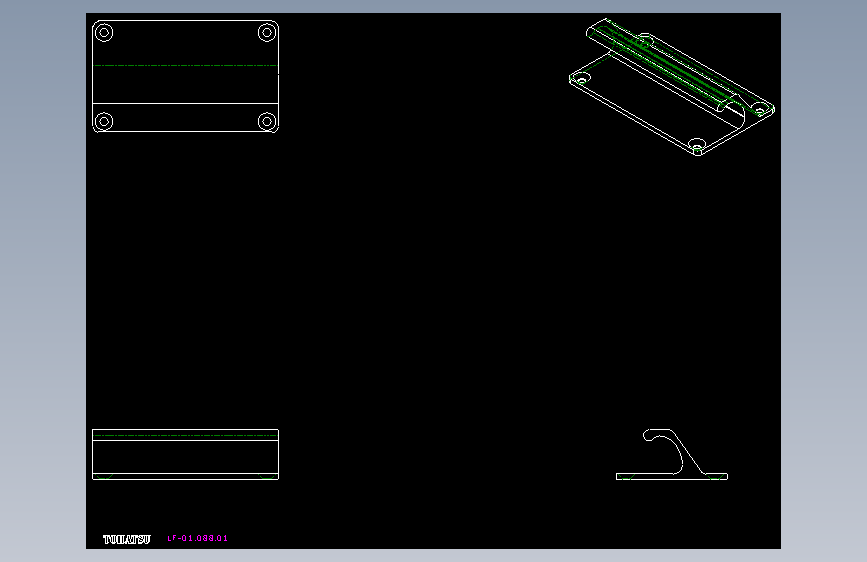The image size is (867, 562).
Task: Select the front elevation view of the bracket
Action: click(x=185, y=454)
